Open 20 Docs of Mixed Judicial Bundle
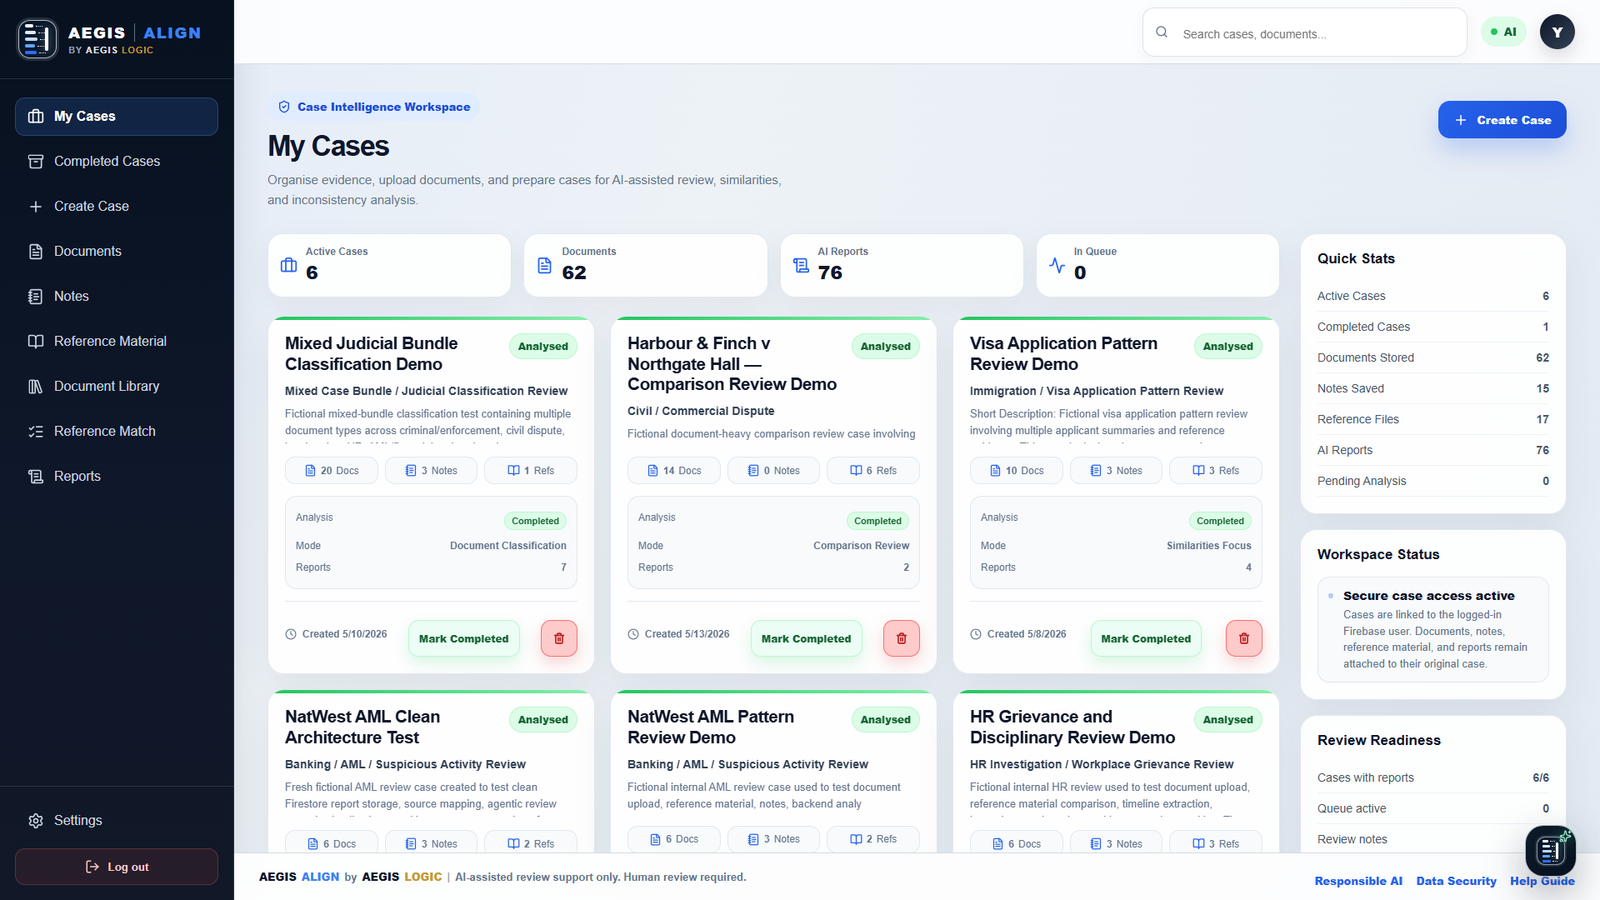1600x900 pixels. click(332, 471)
